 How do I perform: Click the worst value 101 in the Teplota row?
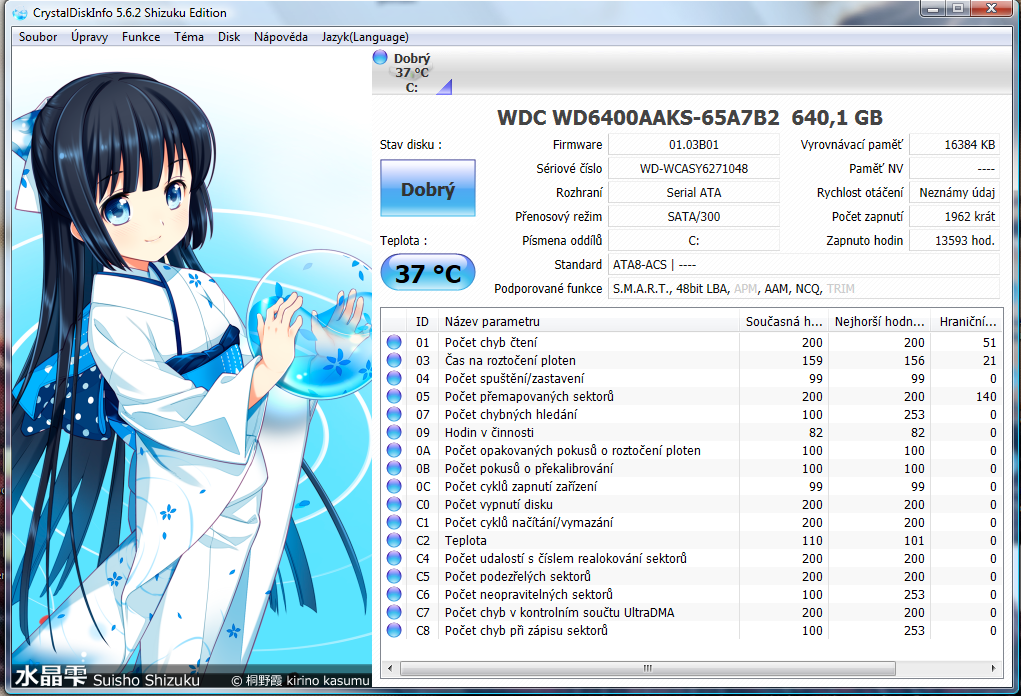914,540
